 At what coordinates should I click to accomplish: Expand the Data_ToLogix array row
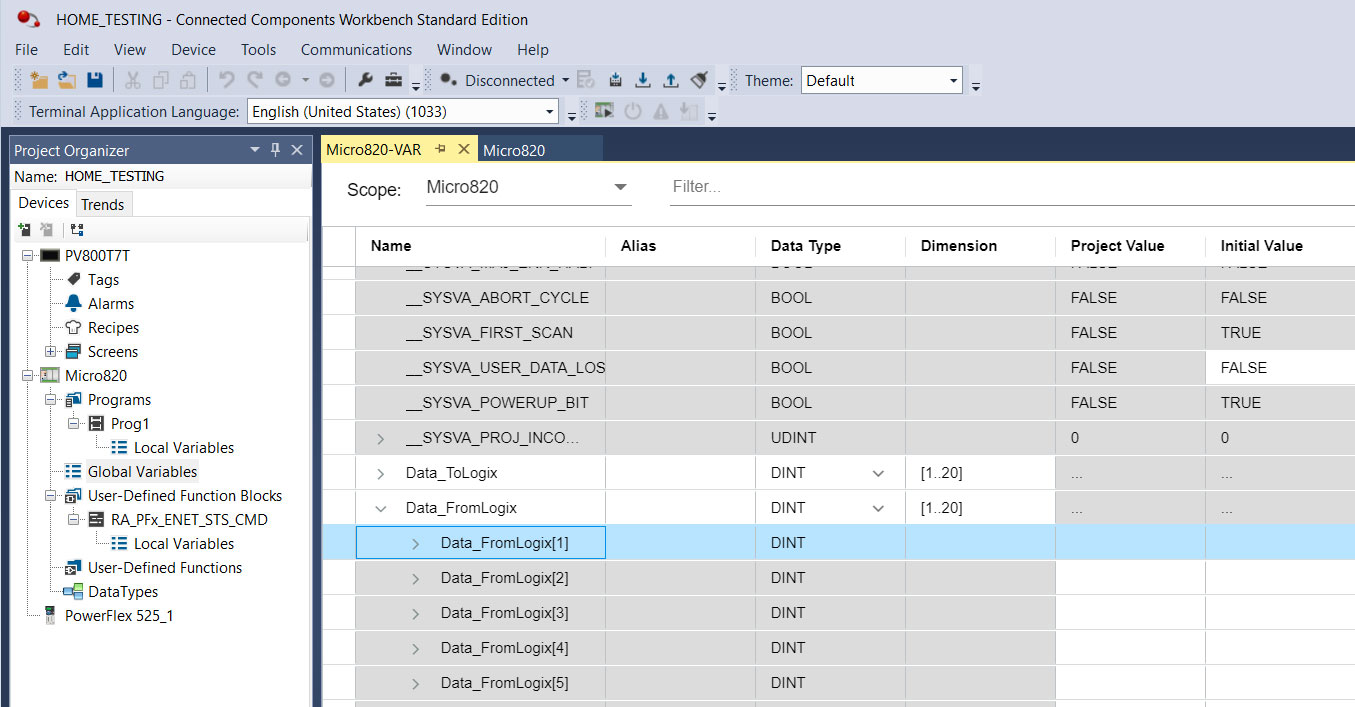click(380, 473)
